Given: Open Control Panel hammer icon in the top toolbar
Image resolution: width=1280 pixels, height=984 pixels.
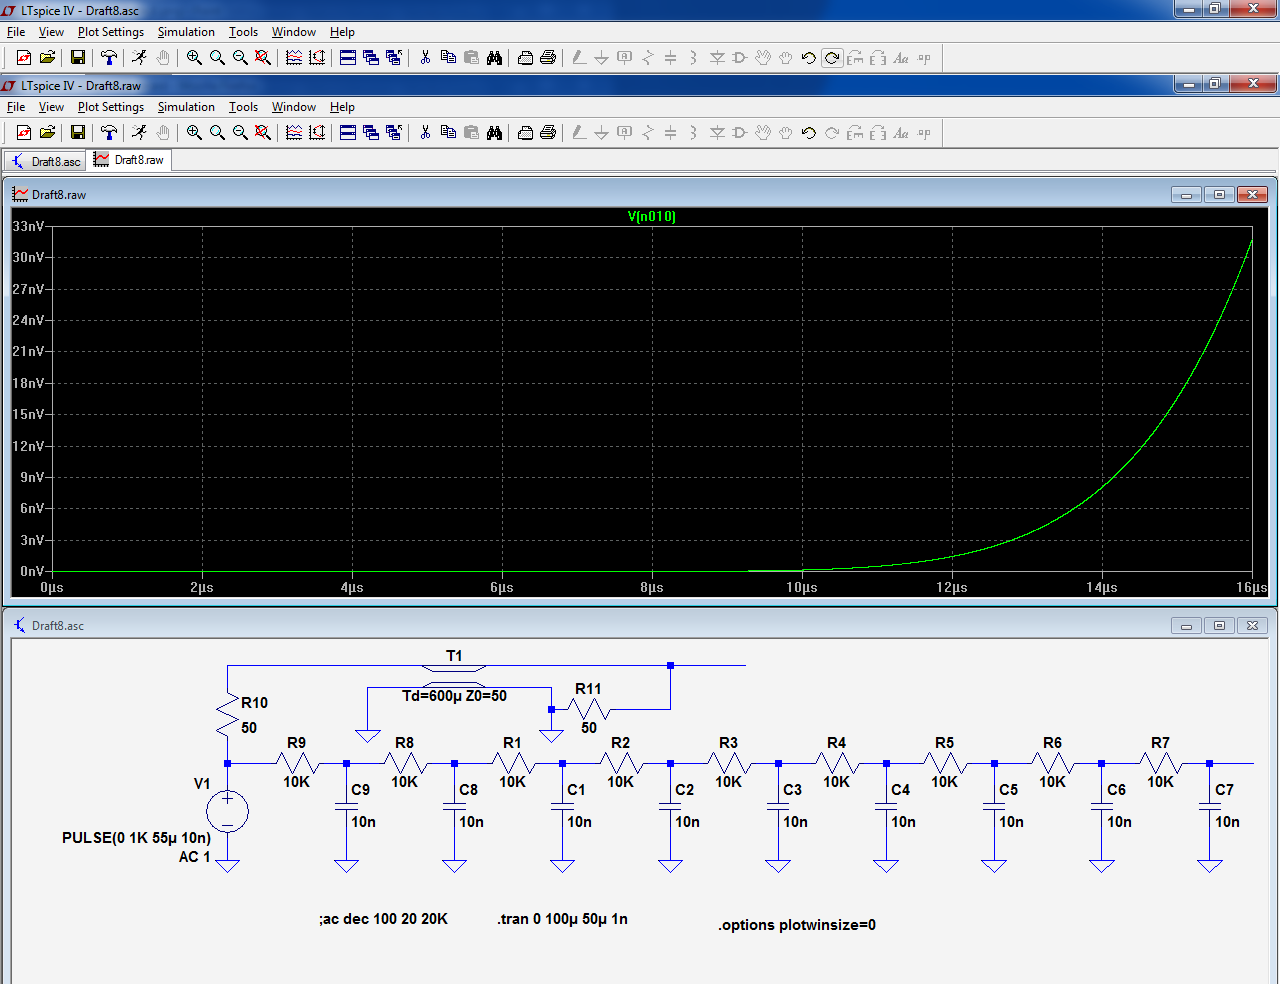Looking at the screenshot, I should [x=109, y=58].
